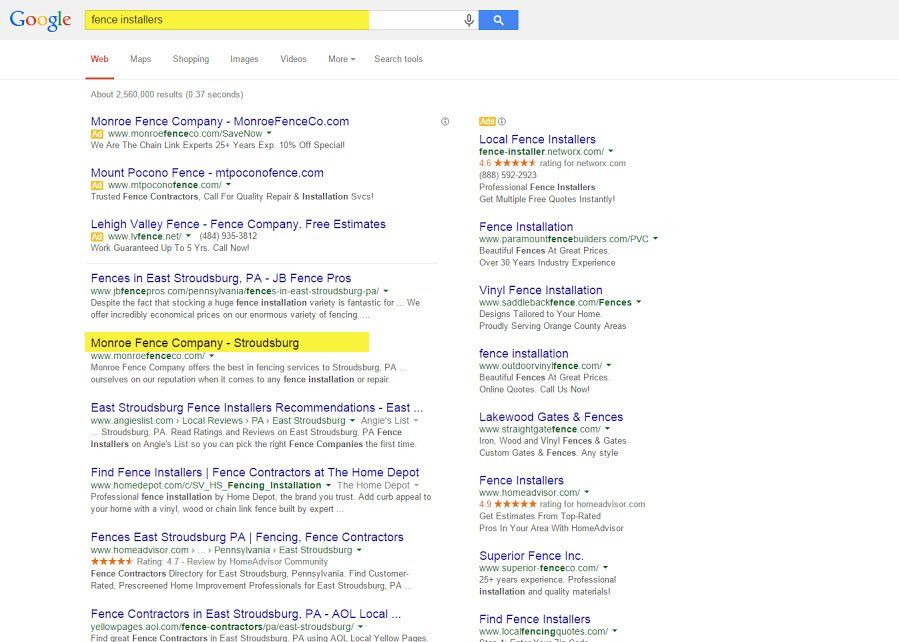Click the About 2,560,000 results text
The image size is (899, 642).
[167, 95]
